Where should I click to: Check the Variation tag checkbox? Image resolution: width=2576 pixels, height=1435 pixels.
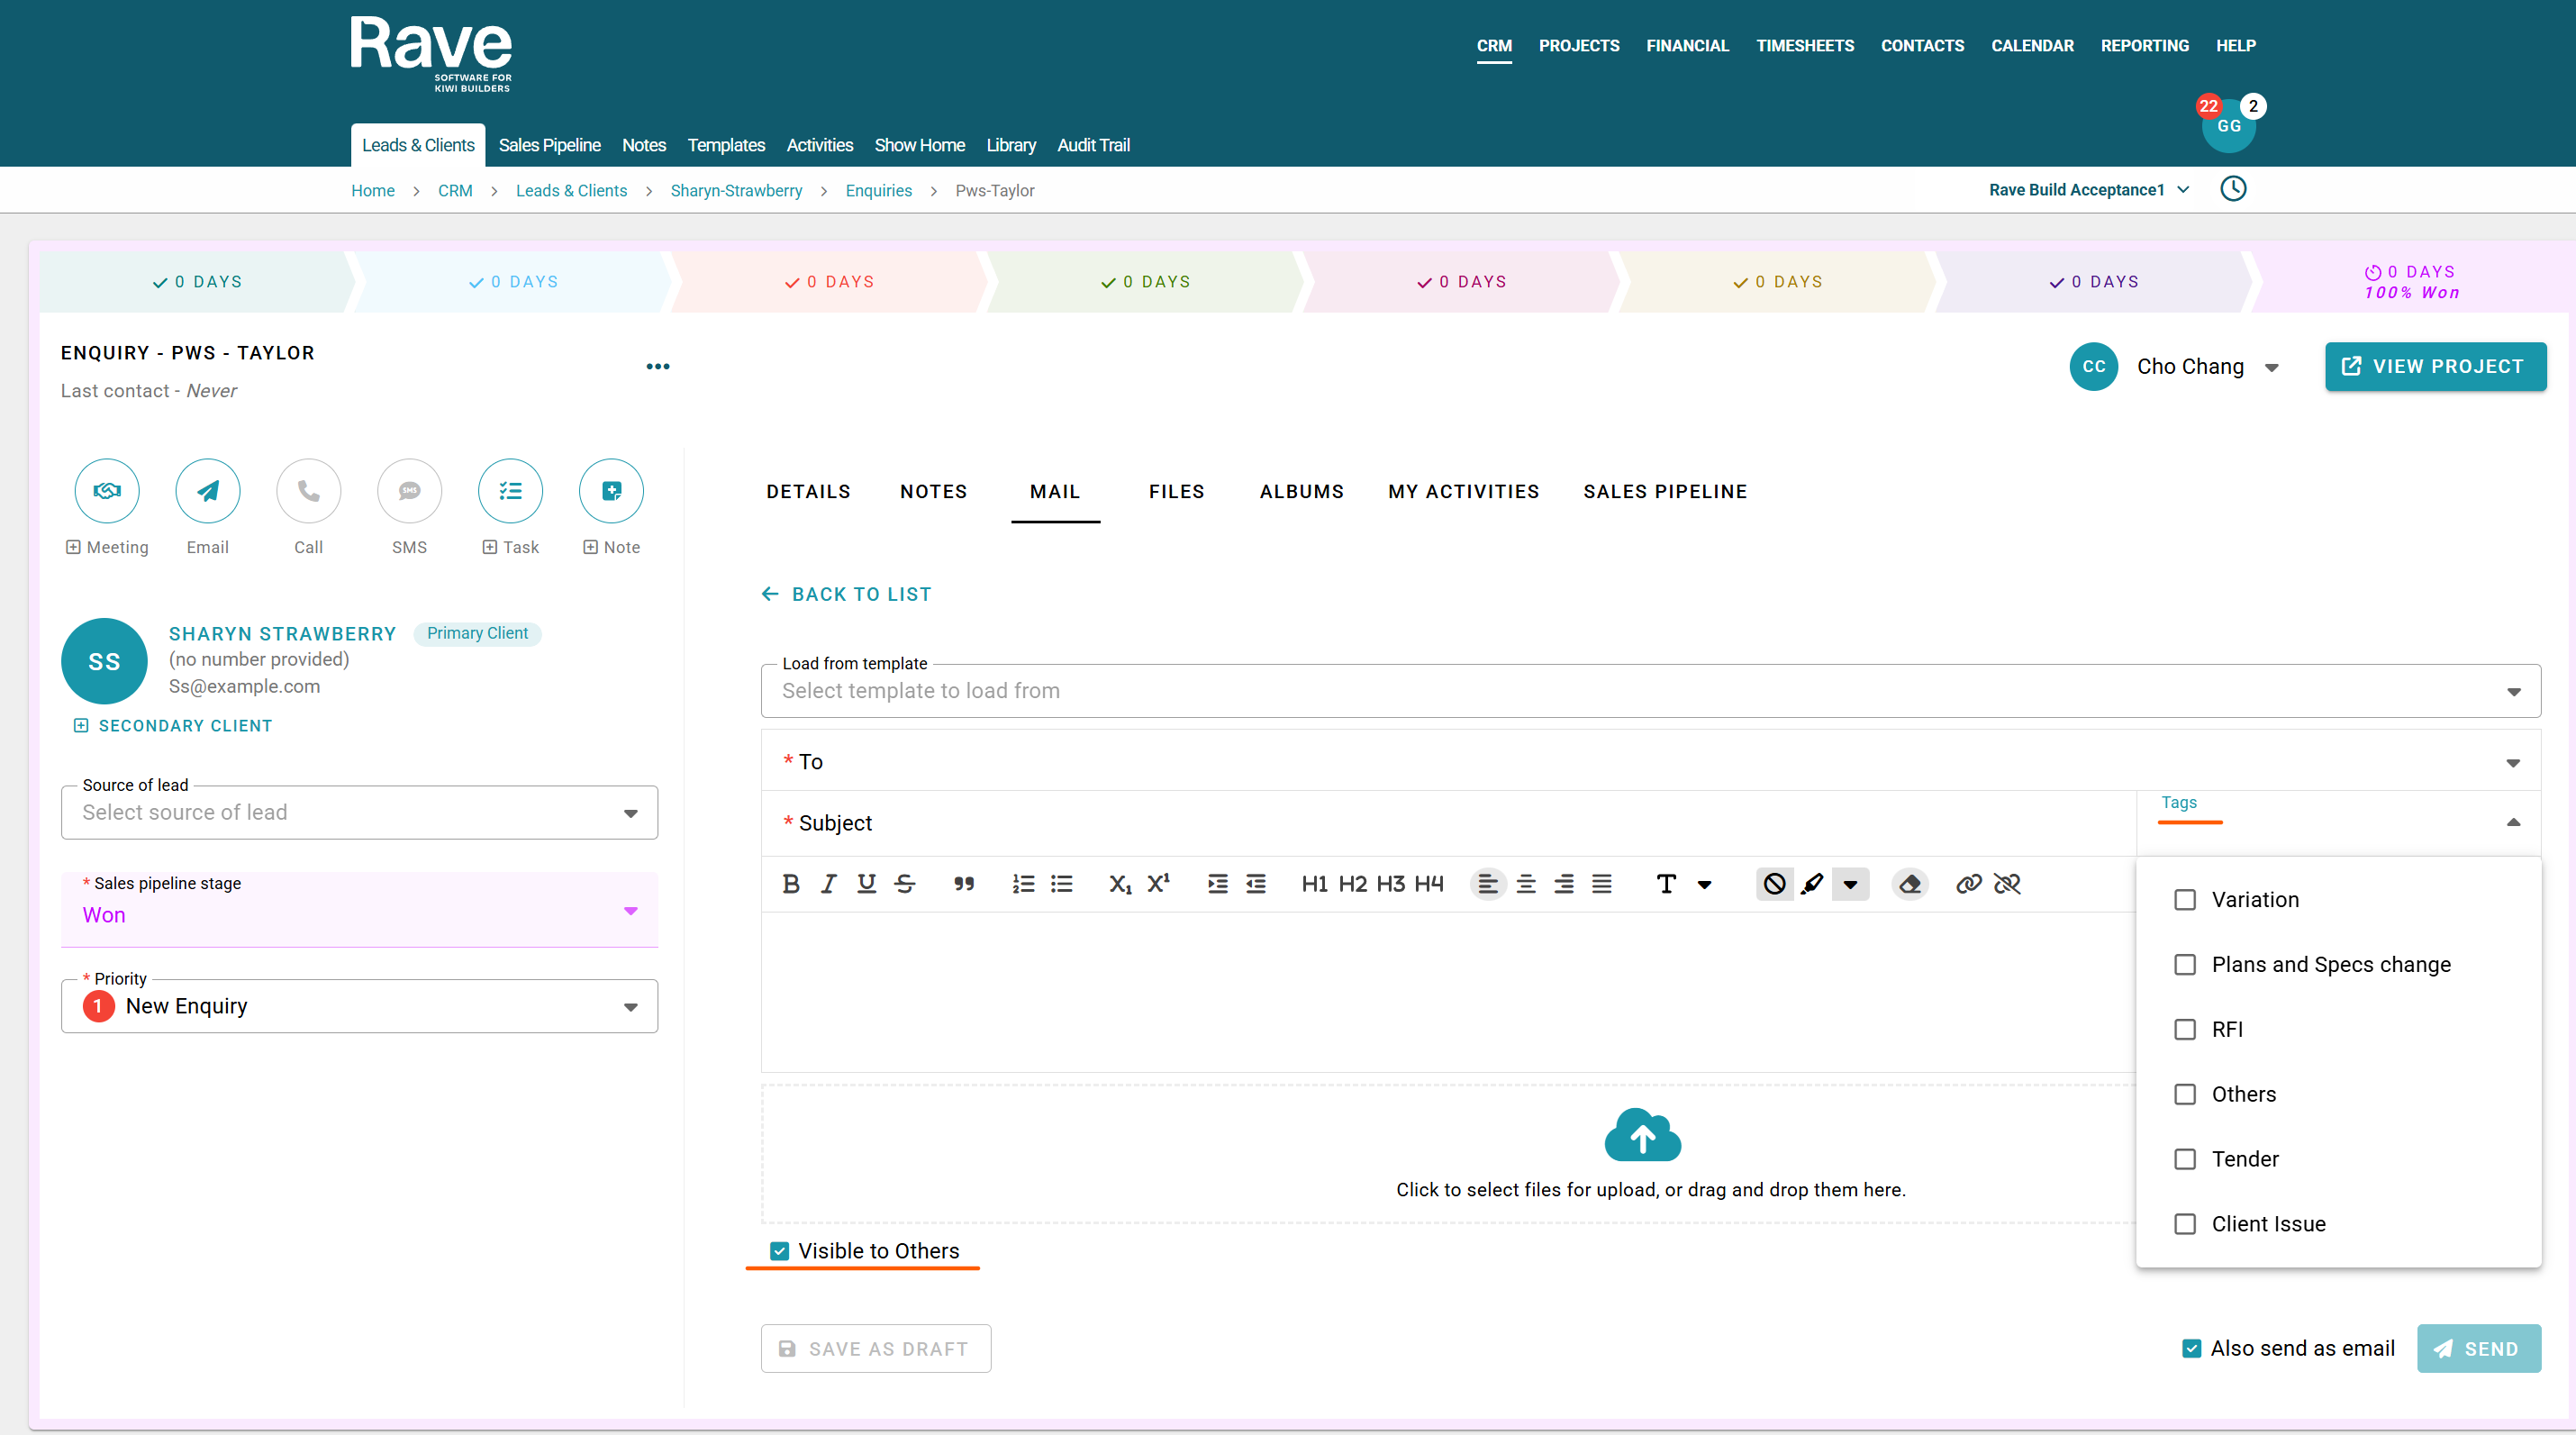(x=2185, y=900)
